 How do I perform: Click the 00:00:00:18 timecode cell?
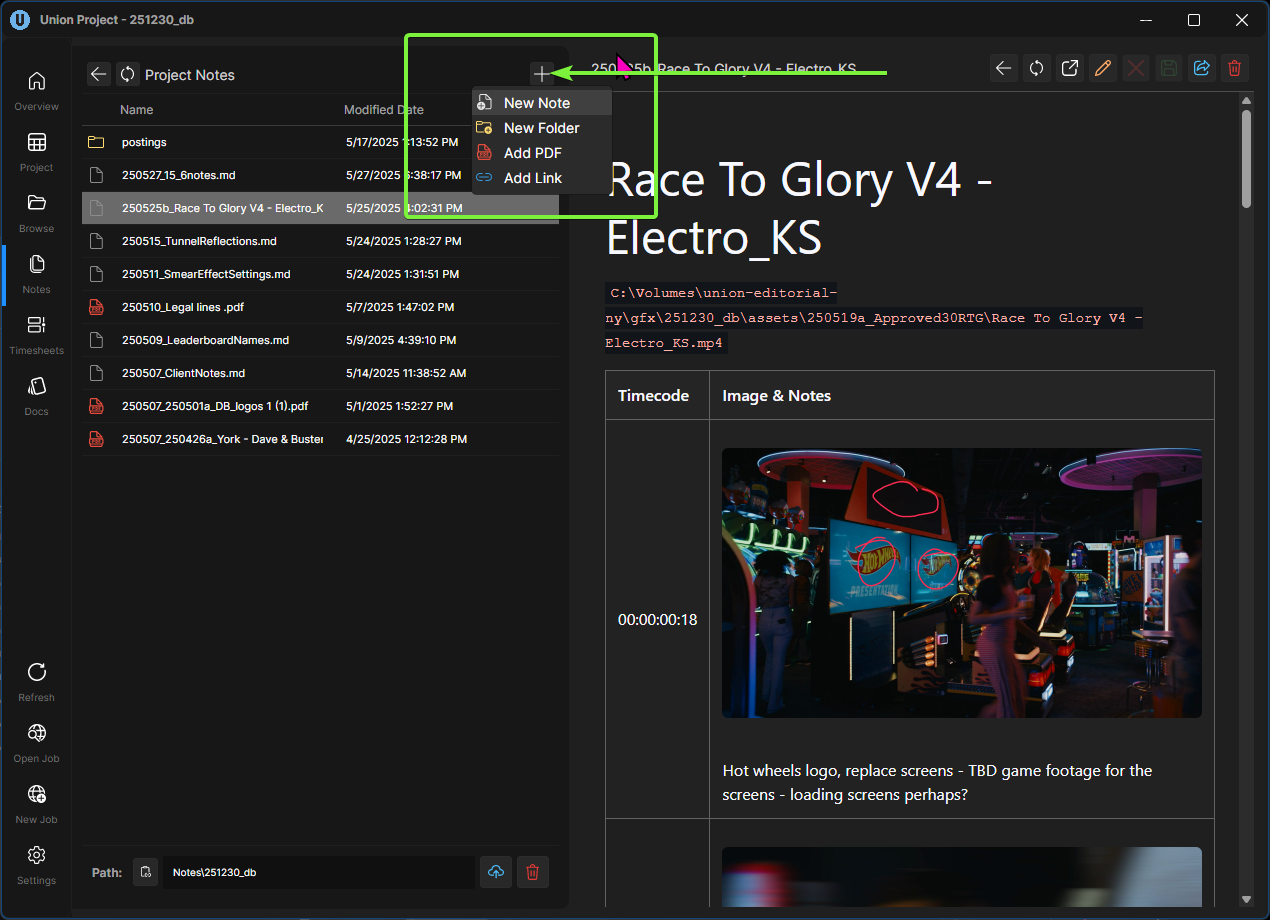pos(657,619)
